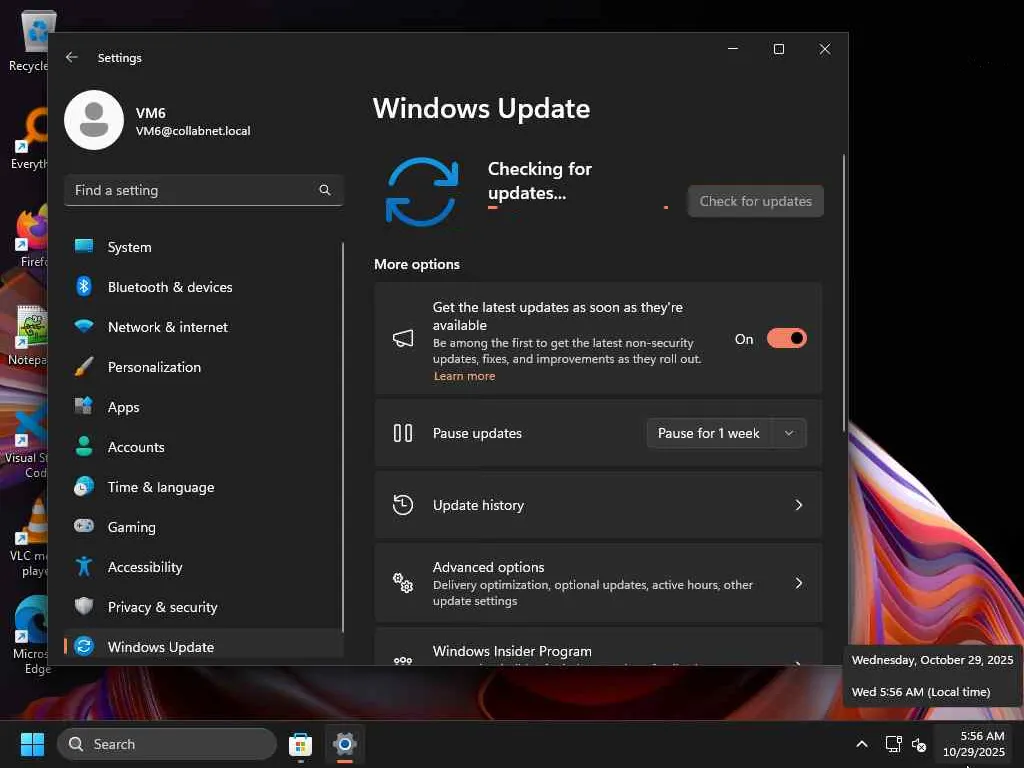Select Personalization in the sidebar

point(203,367)
